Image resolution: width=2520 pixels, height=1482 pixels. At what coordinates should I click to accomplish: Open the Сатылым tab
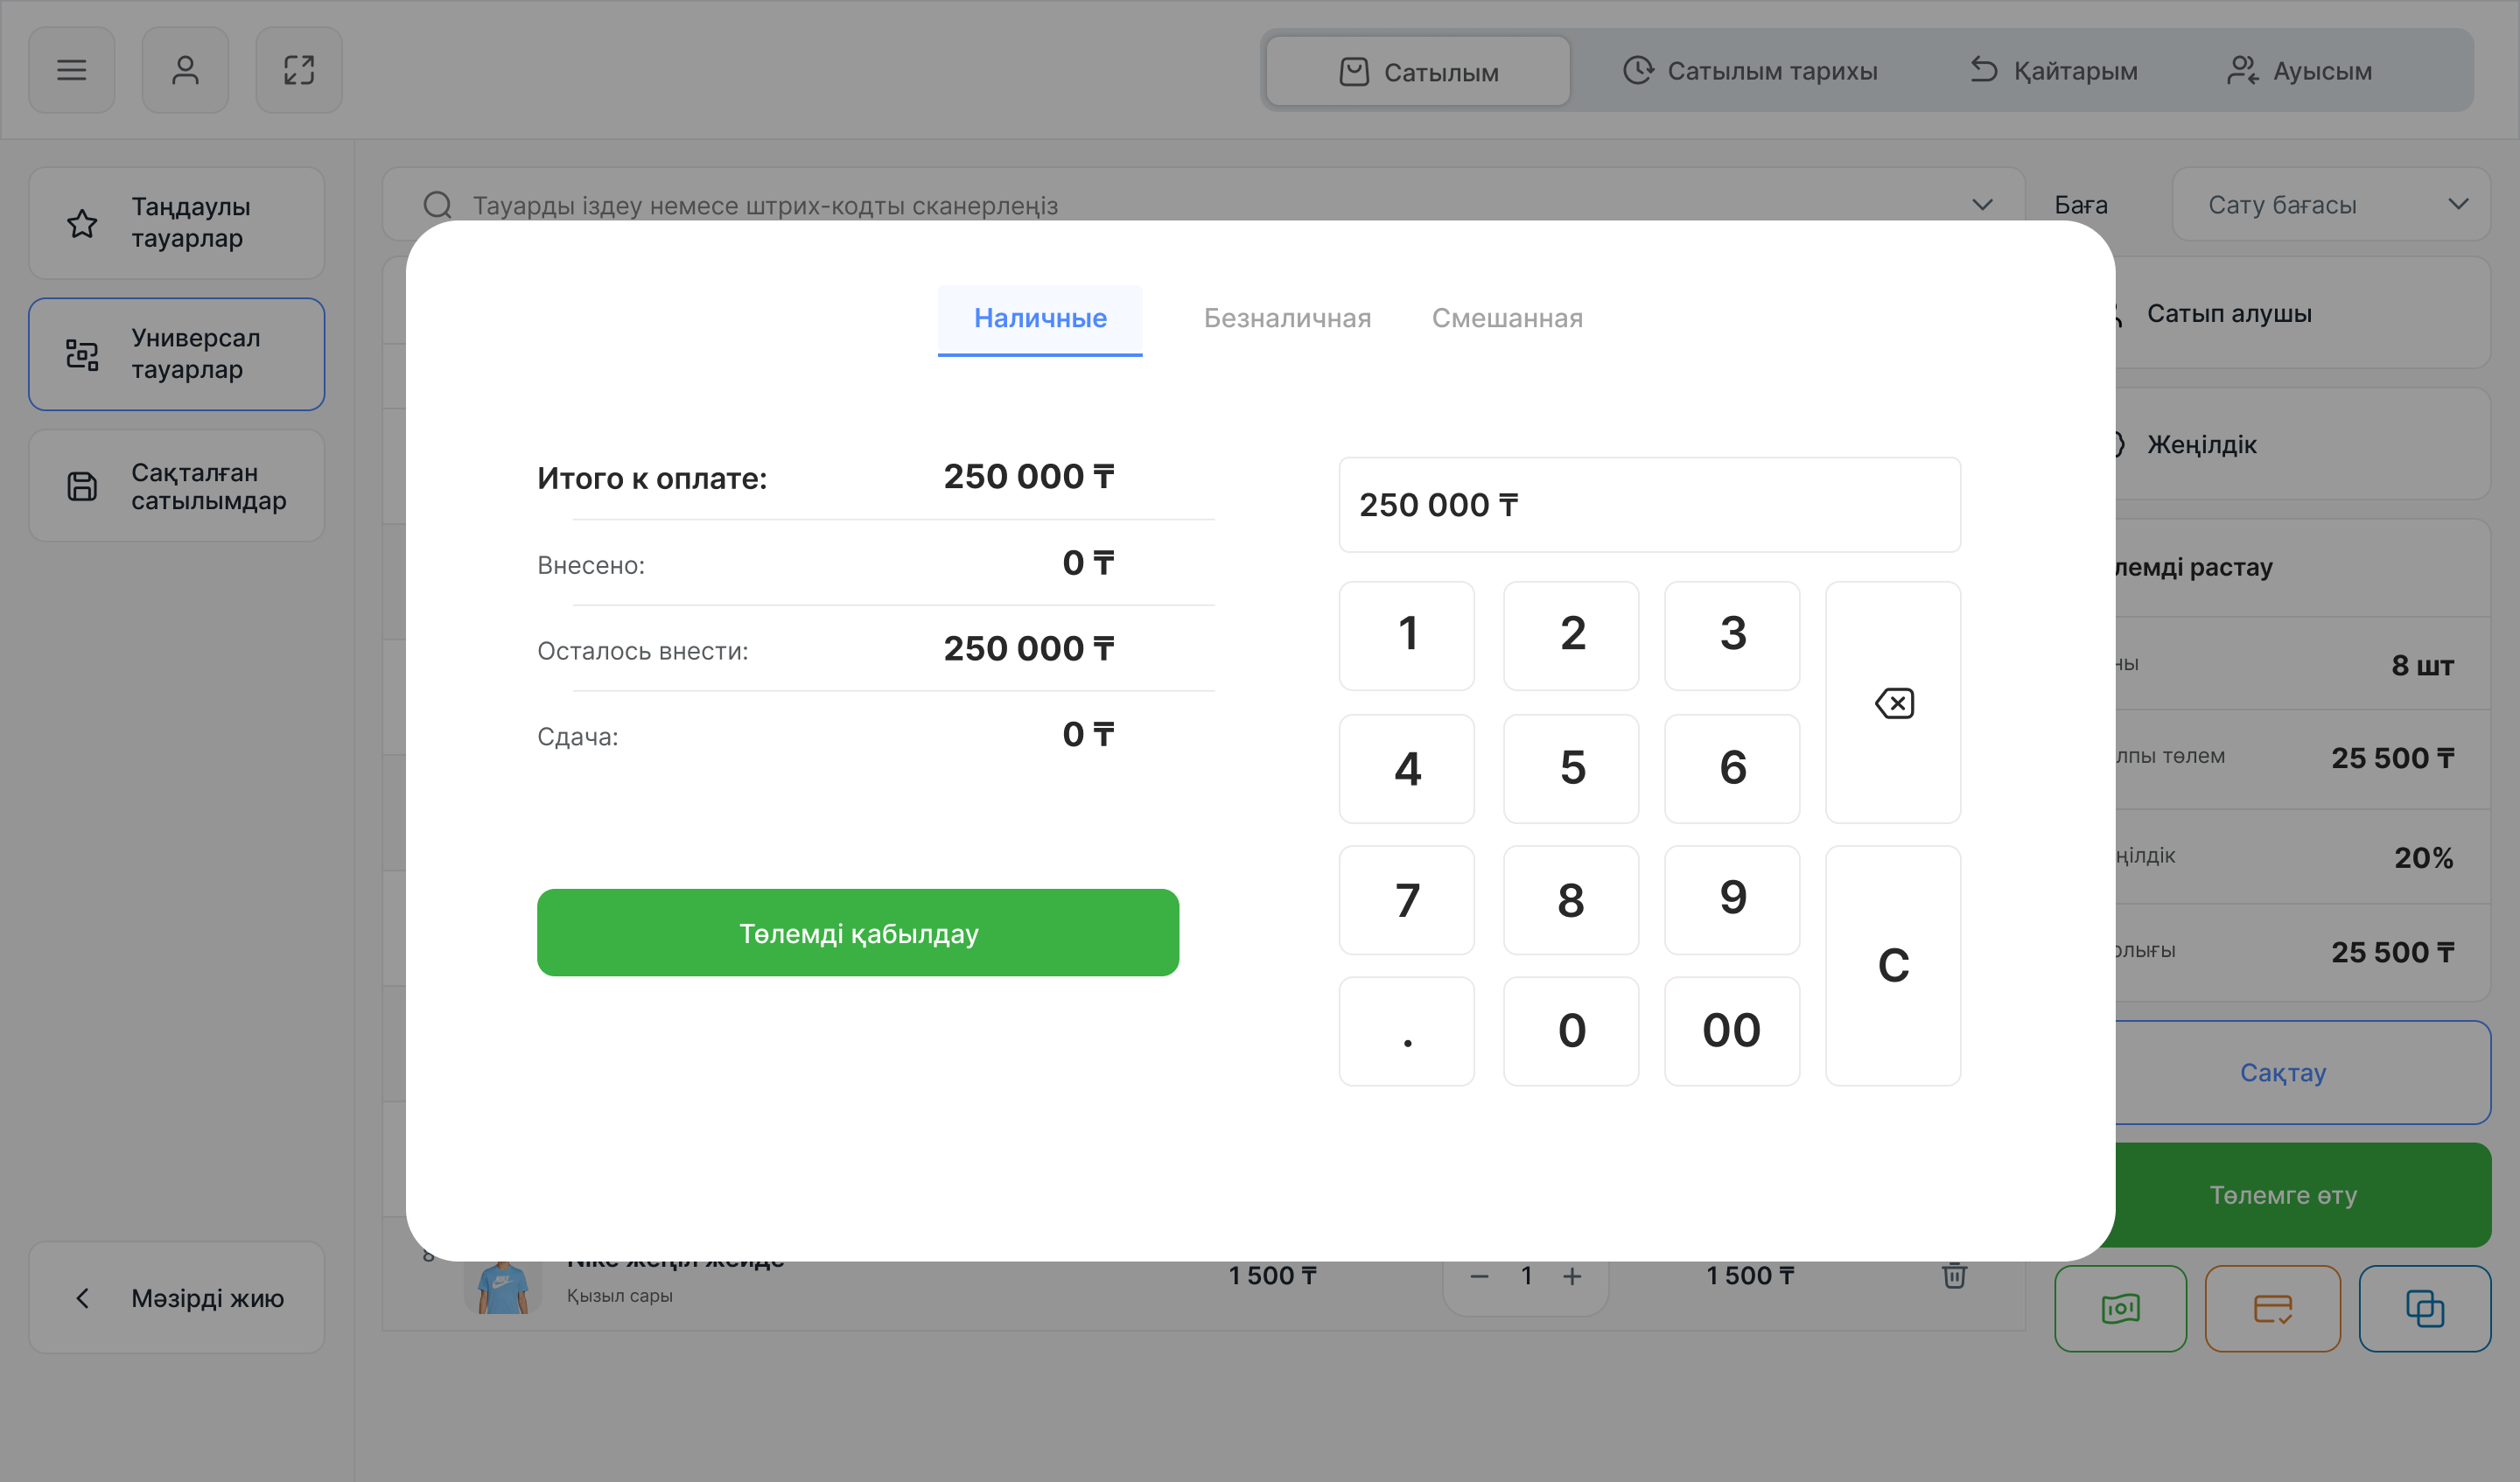pyautogui.click(x=1418, y=72)
